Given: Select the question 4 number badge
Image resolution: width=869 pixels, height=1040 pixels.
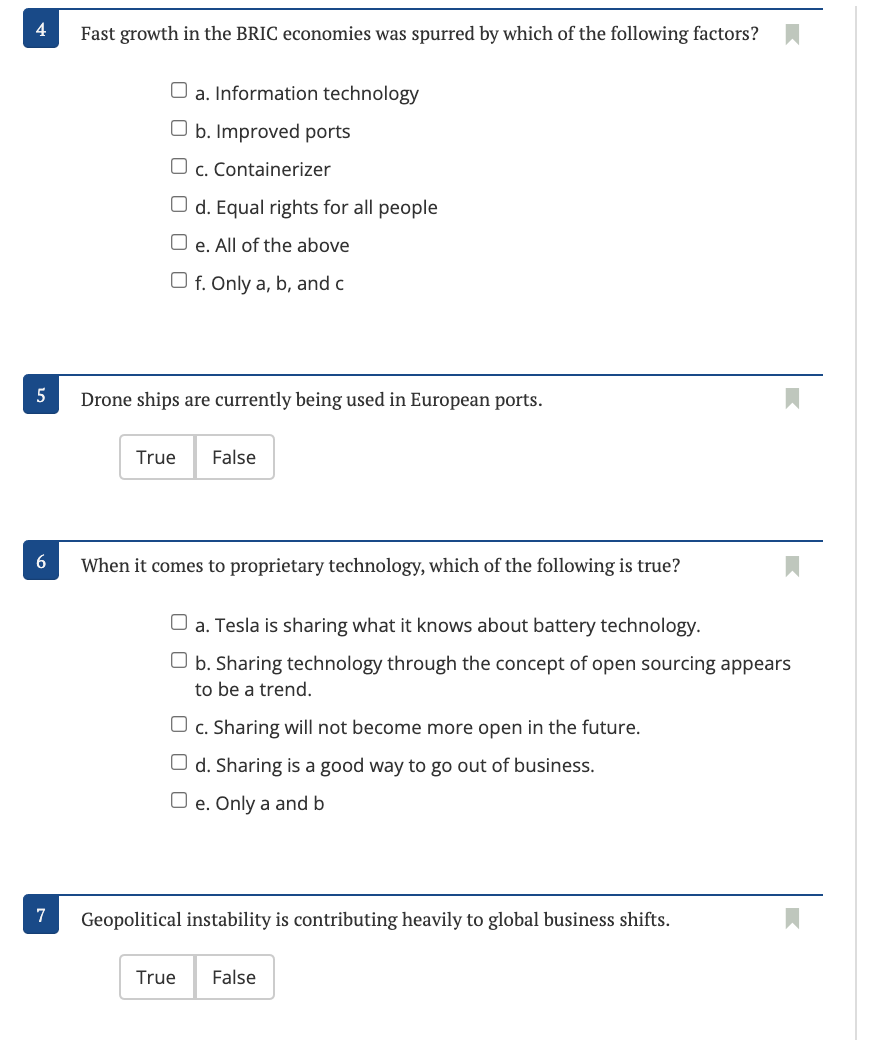Looking at the screenshot, I should click(x=40, y=30).
